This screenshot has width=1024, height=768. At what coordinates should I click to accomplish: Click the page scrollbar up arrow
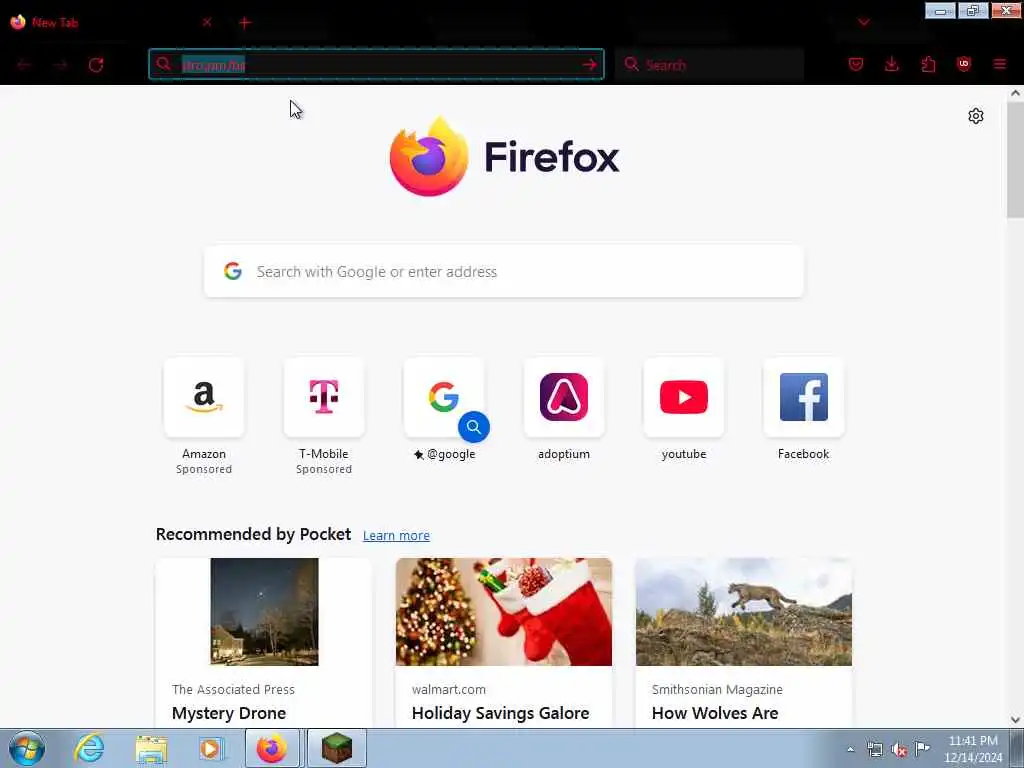pos(1015,93)
